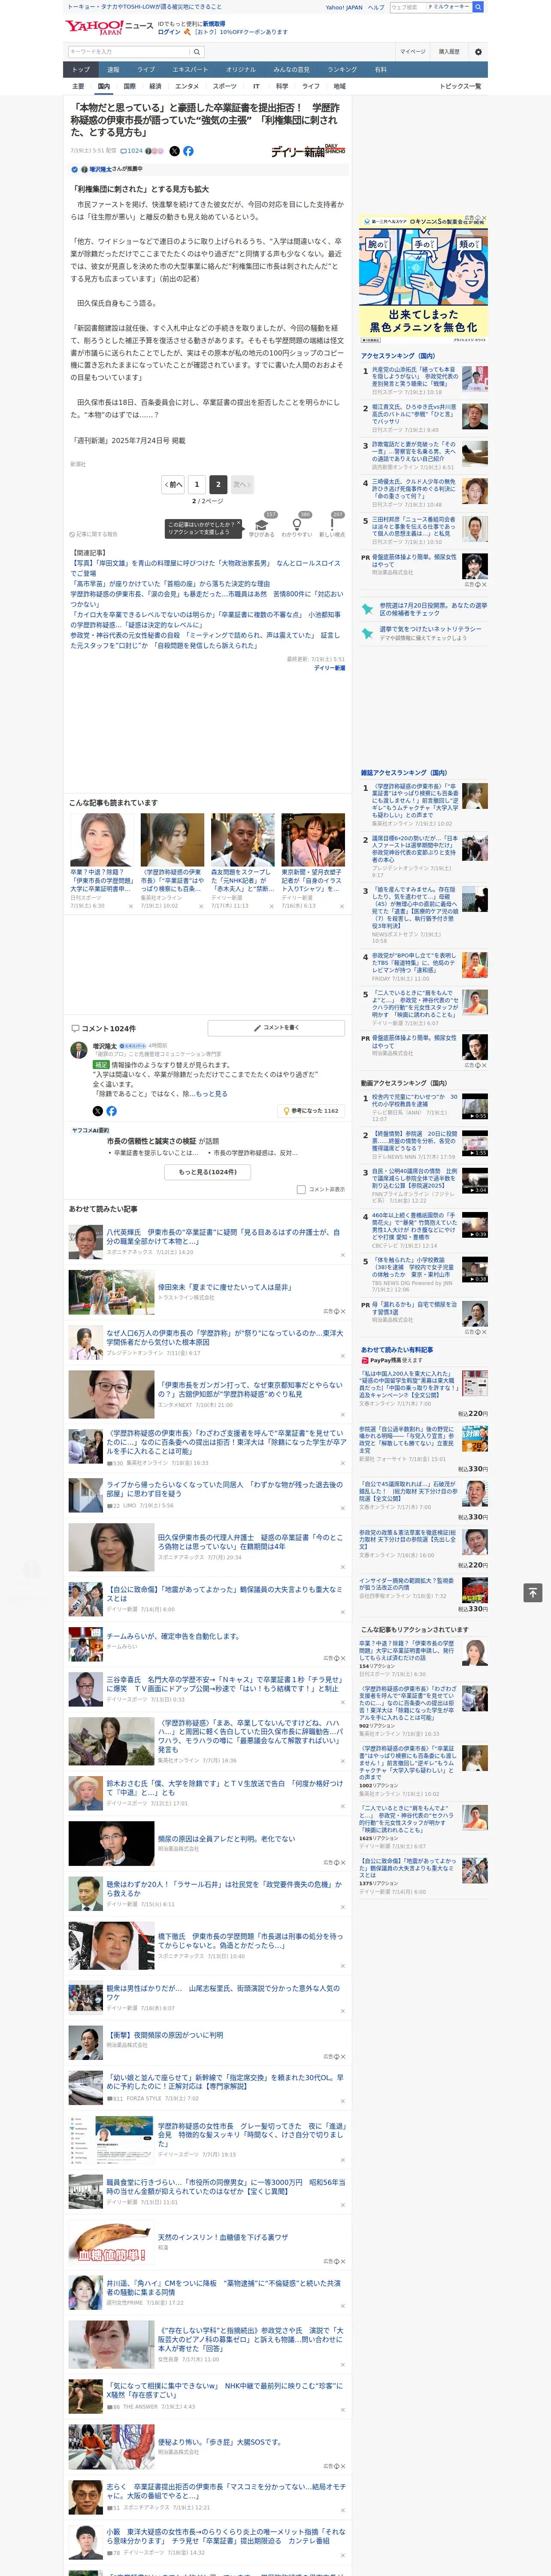Viewport: 551px width, 2576px height.
Task: Open the 森友問題をスクープ article thumbnail
Action: (x=243, y=840)
